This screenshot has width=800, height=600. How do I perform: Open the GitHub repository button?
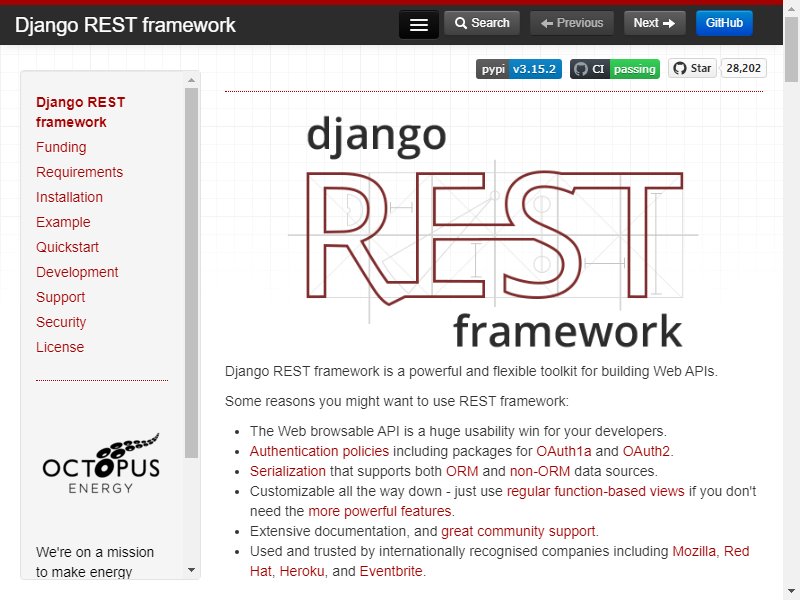[724, 23]
